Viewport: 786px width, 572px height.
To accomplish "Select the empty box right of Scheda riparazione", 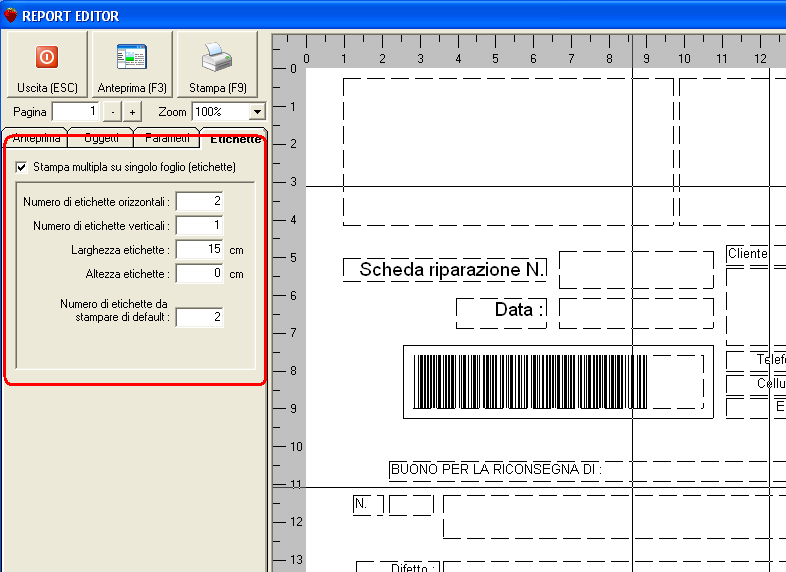I will point(637,270).
